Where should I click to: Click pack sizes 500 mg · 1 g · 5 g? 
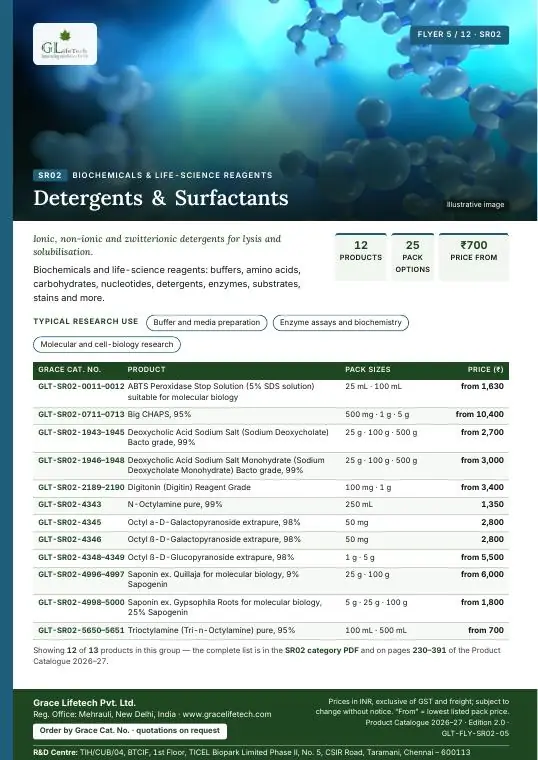(377, 414)
